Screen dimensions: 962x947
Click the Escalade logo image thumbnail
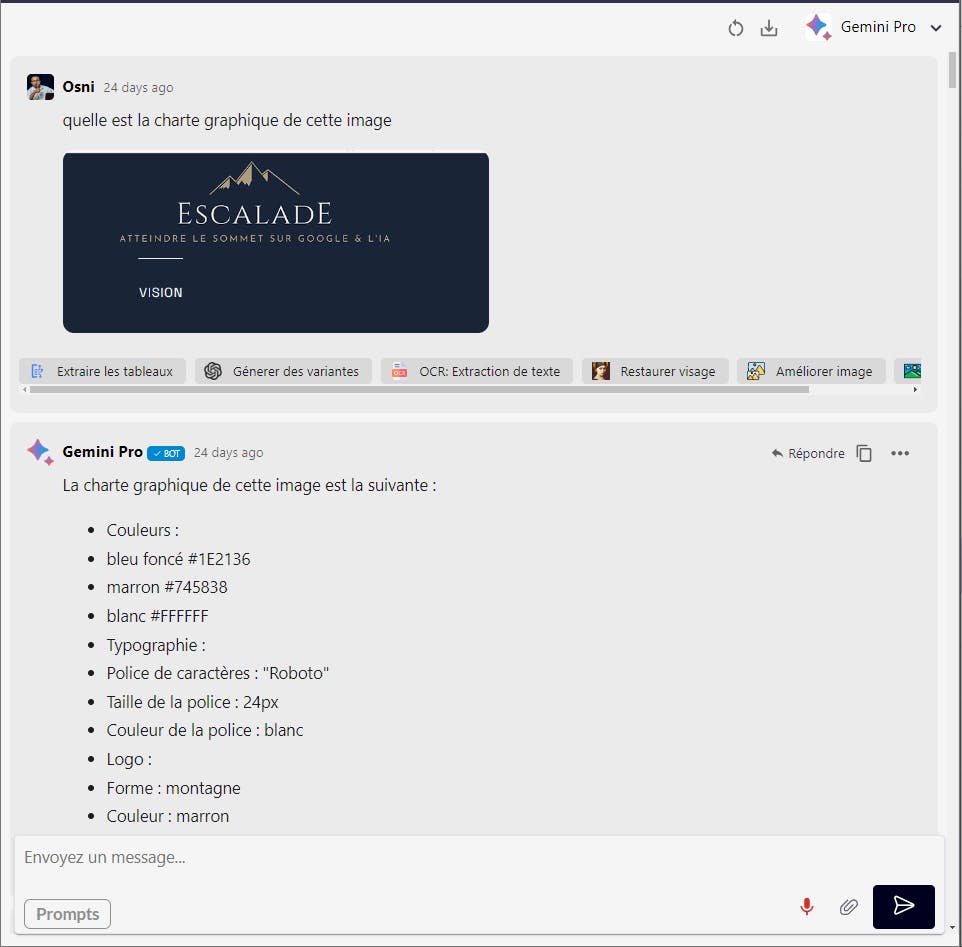[x=275, y=242]
